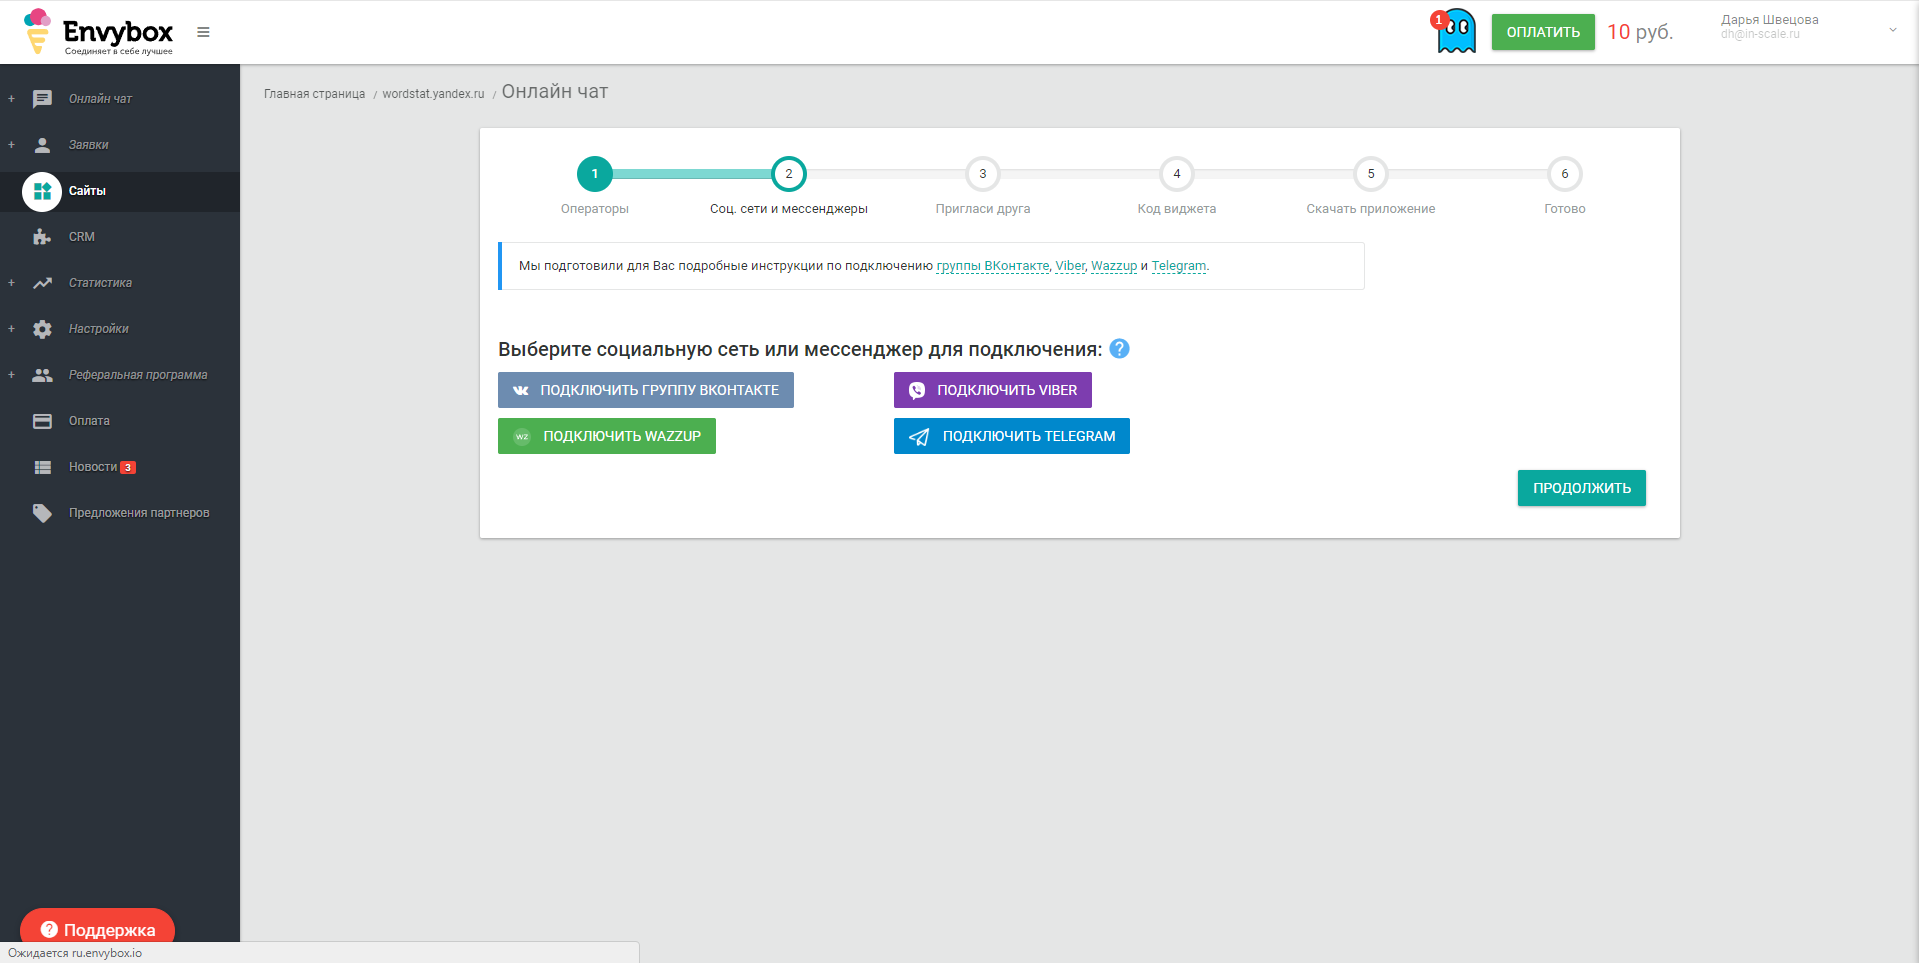Click ПОДКЛЮЧИТЬ VIBER button

coord(993,390)
